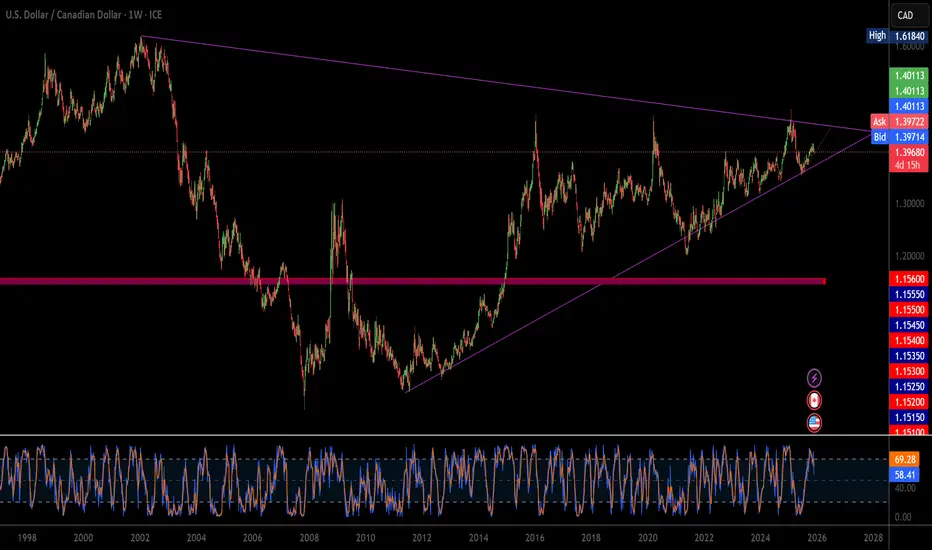Image resolution: width=932 pixels, height=550 pixels.
Task: Click the 2006 label on time axis
Action: click(x=253, y=538)
